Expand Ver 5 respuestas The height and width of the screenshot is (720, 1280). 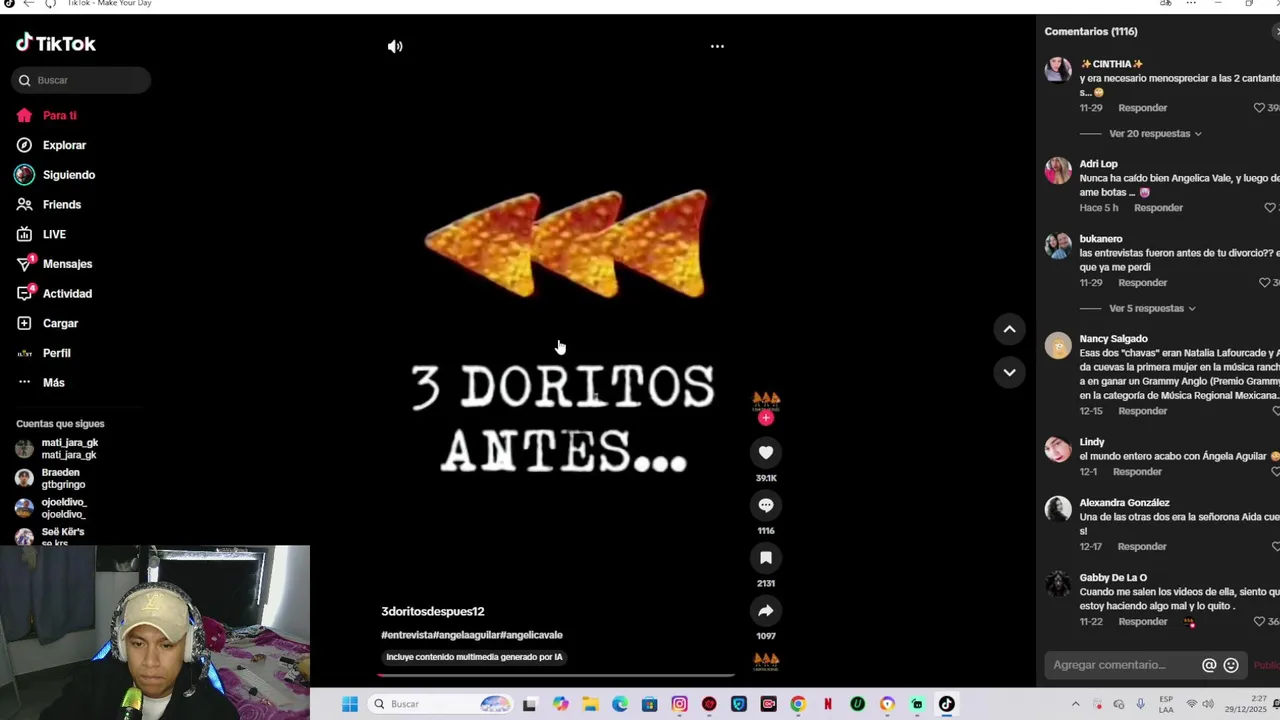1152,308
